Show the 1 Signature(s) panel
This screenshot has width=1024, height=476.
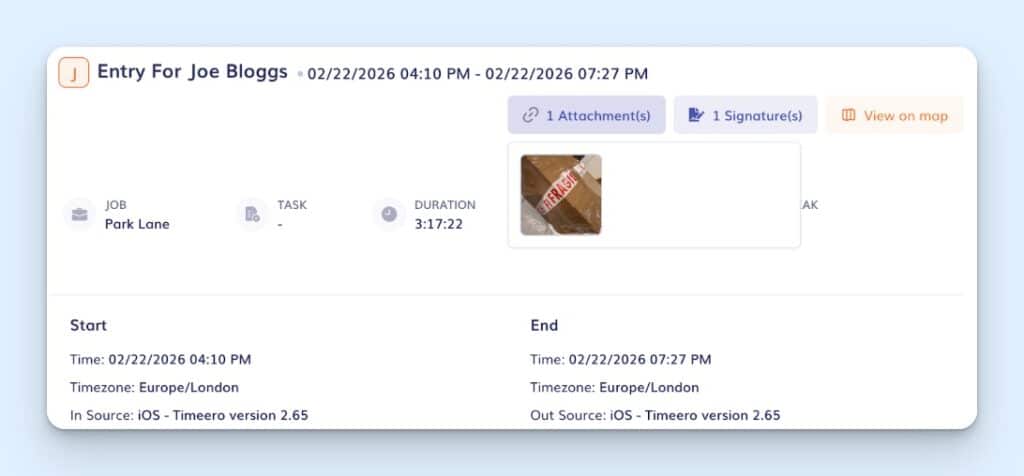(x=745, y=115)
